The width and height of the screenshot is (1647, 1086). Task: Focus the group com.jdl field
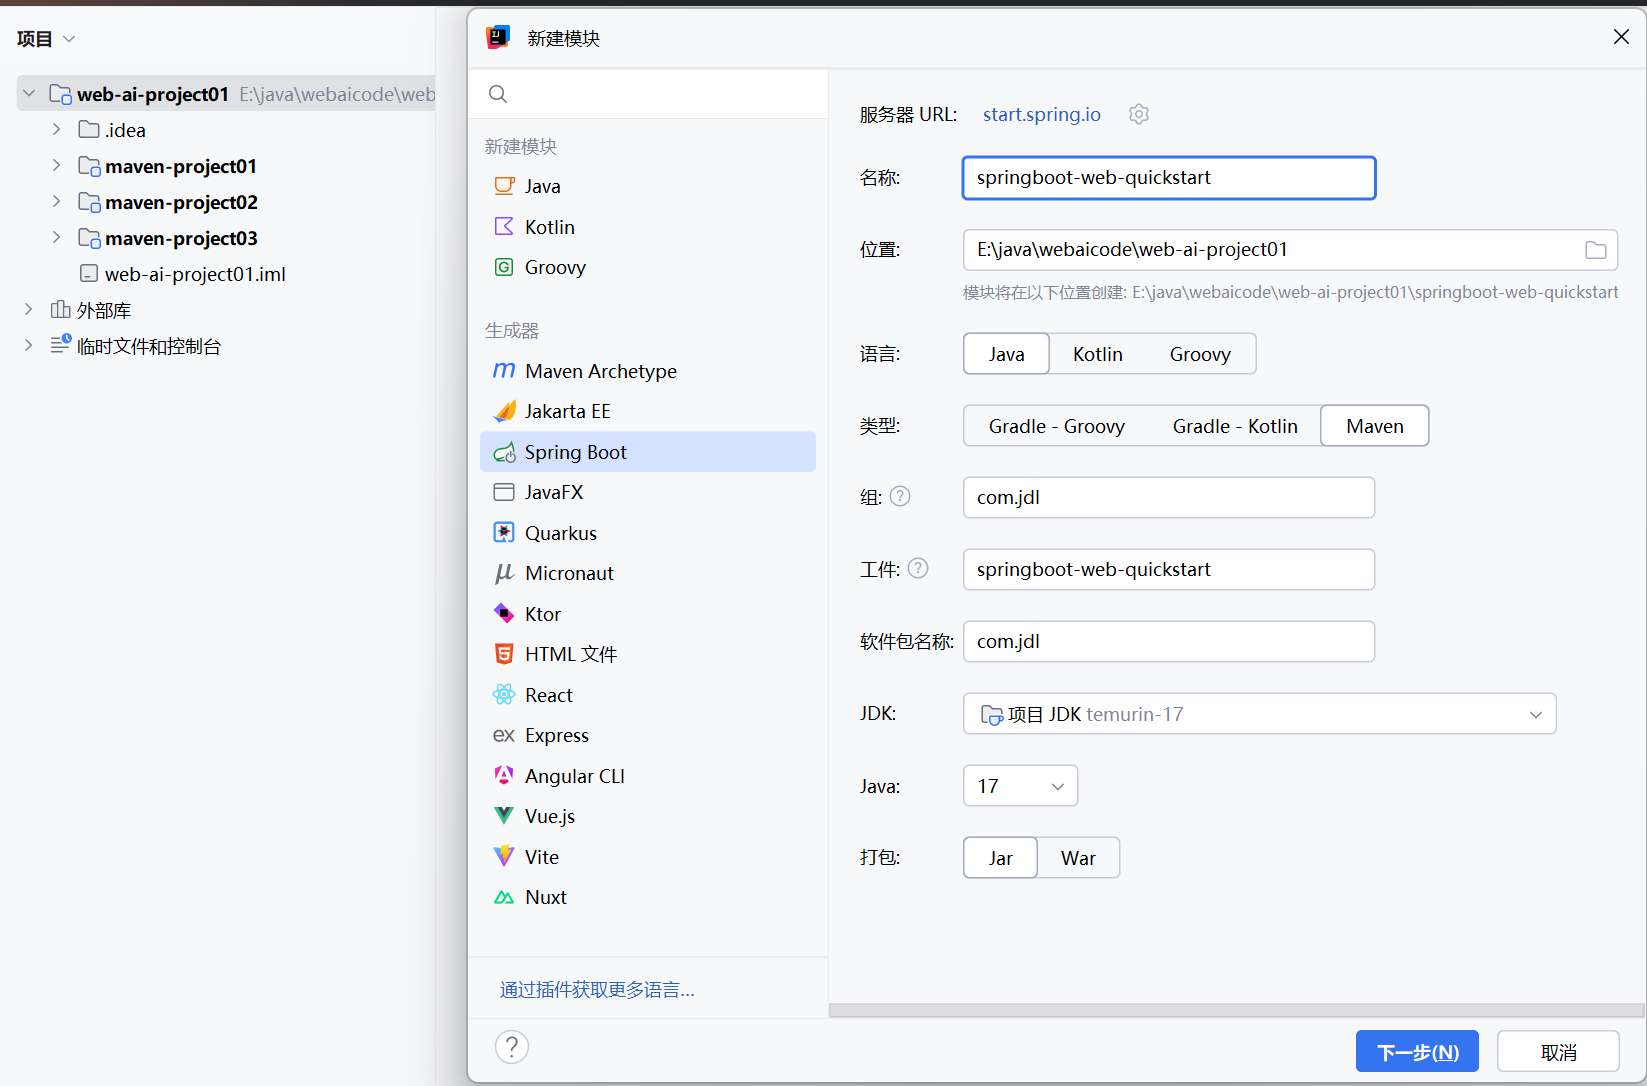pyautogui.click(x=1169, y=497)
